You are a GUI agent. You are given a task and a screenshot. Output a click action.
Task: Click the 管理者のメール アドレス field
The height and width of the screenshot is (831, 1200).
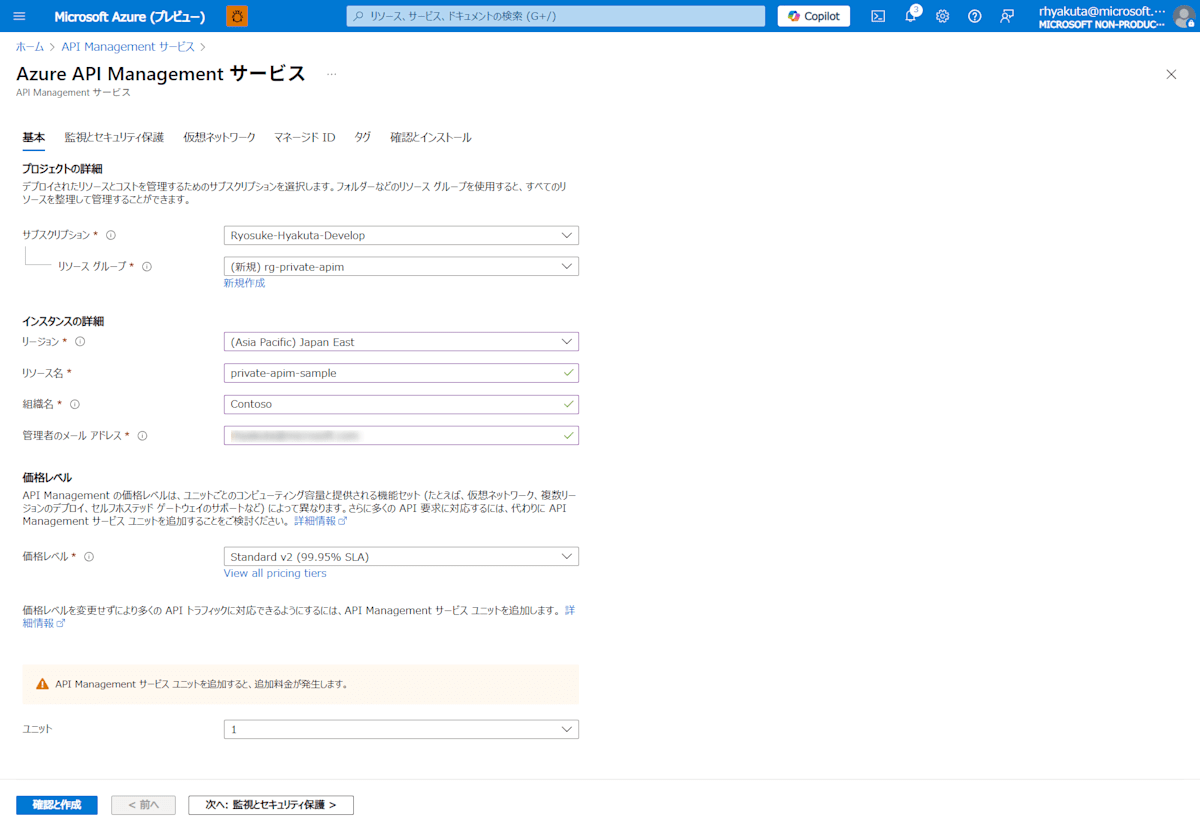click(x=401, y=436)
